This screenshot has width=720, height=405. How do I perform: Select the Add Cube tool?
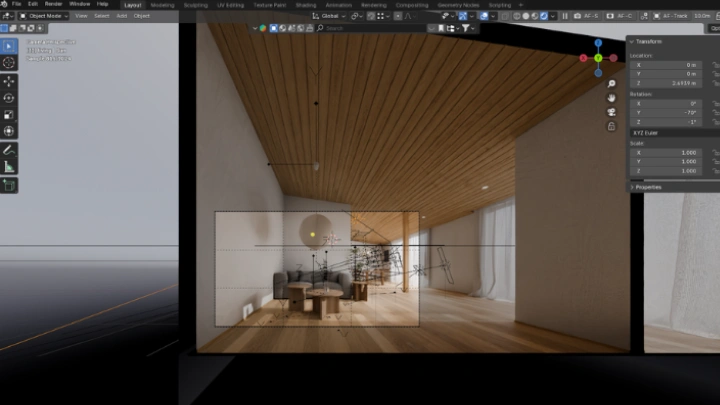9,186
